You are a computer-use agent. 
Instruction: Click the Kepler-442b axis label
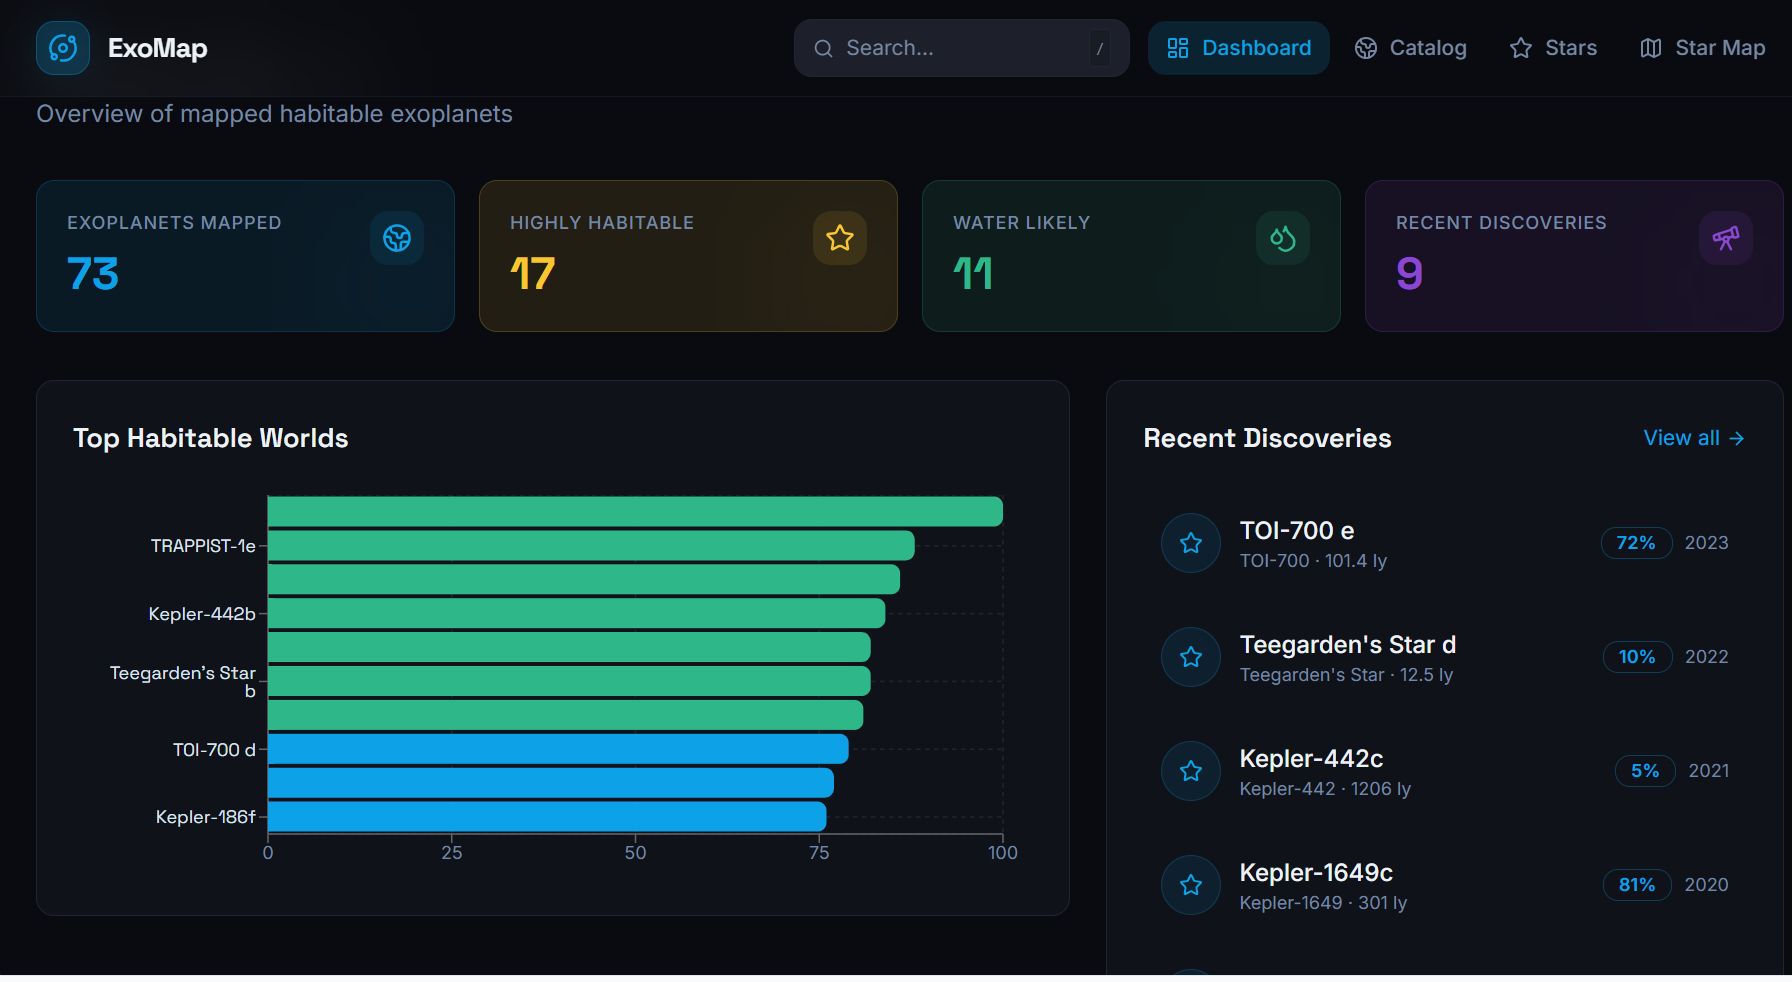tap(202, 614)
